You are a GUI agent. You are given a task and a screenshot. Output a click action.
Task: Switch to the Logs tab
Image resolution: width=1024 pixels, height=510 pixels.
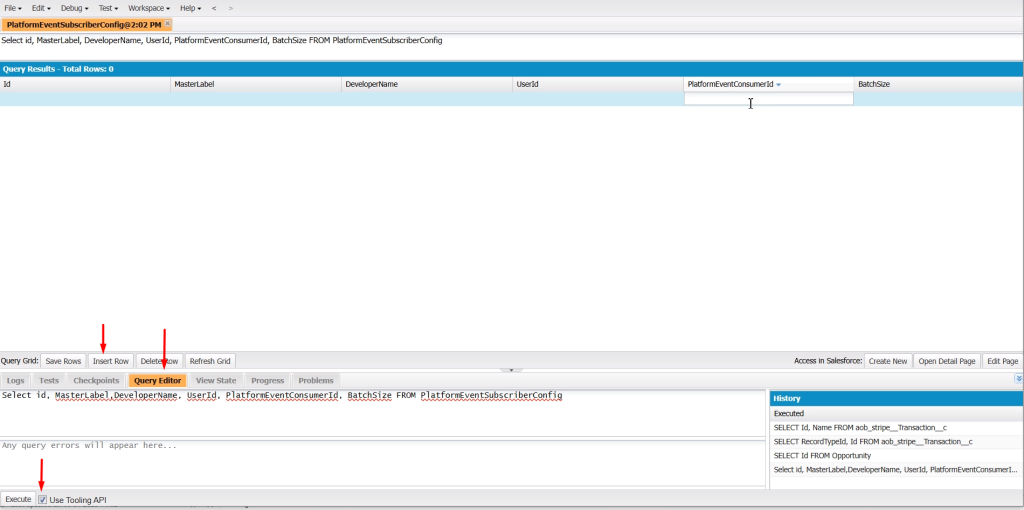click(16, 380)
